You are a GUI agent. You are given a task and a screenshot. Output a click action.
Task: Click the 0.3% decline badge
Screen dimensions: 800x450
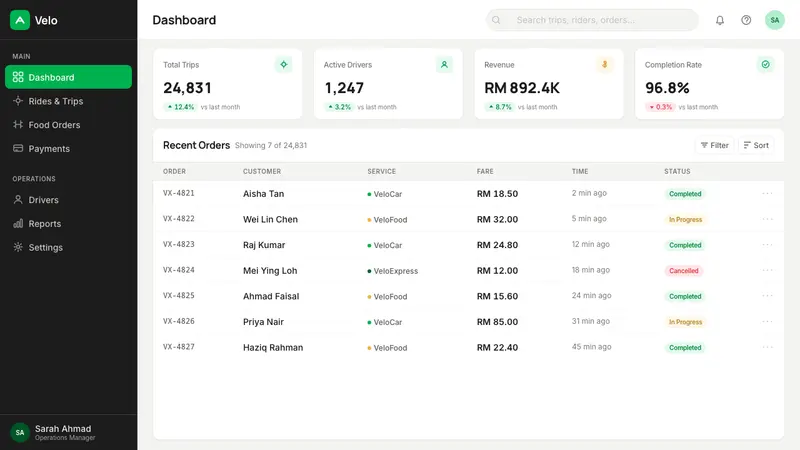tap(660, 107)
